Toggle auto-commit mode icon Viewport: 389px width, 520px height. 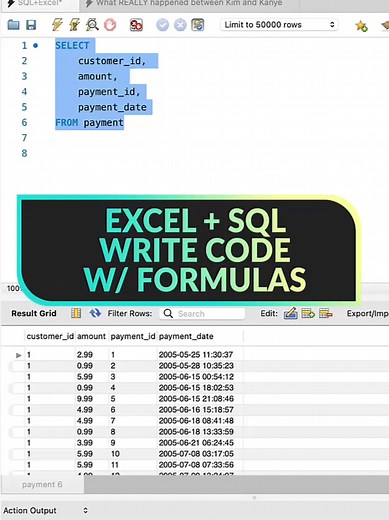coord(198,25)
